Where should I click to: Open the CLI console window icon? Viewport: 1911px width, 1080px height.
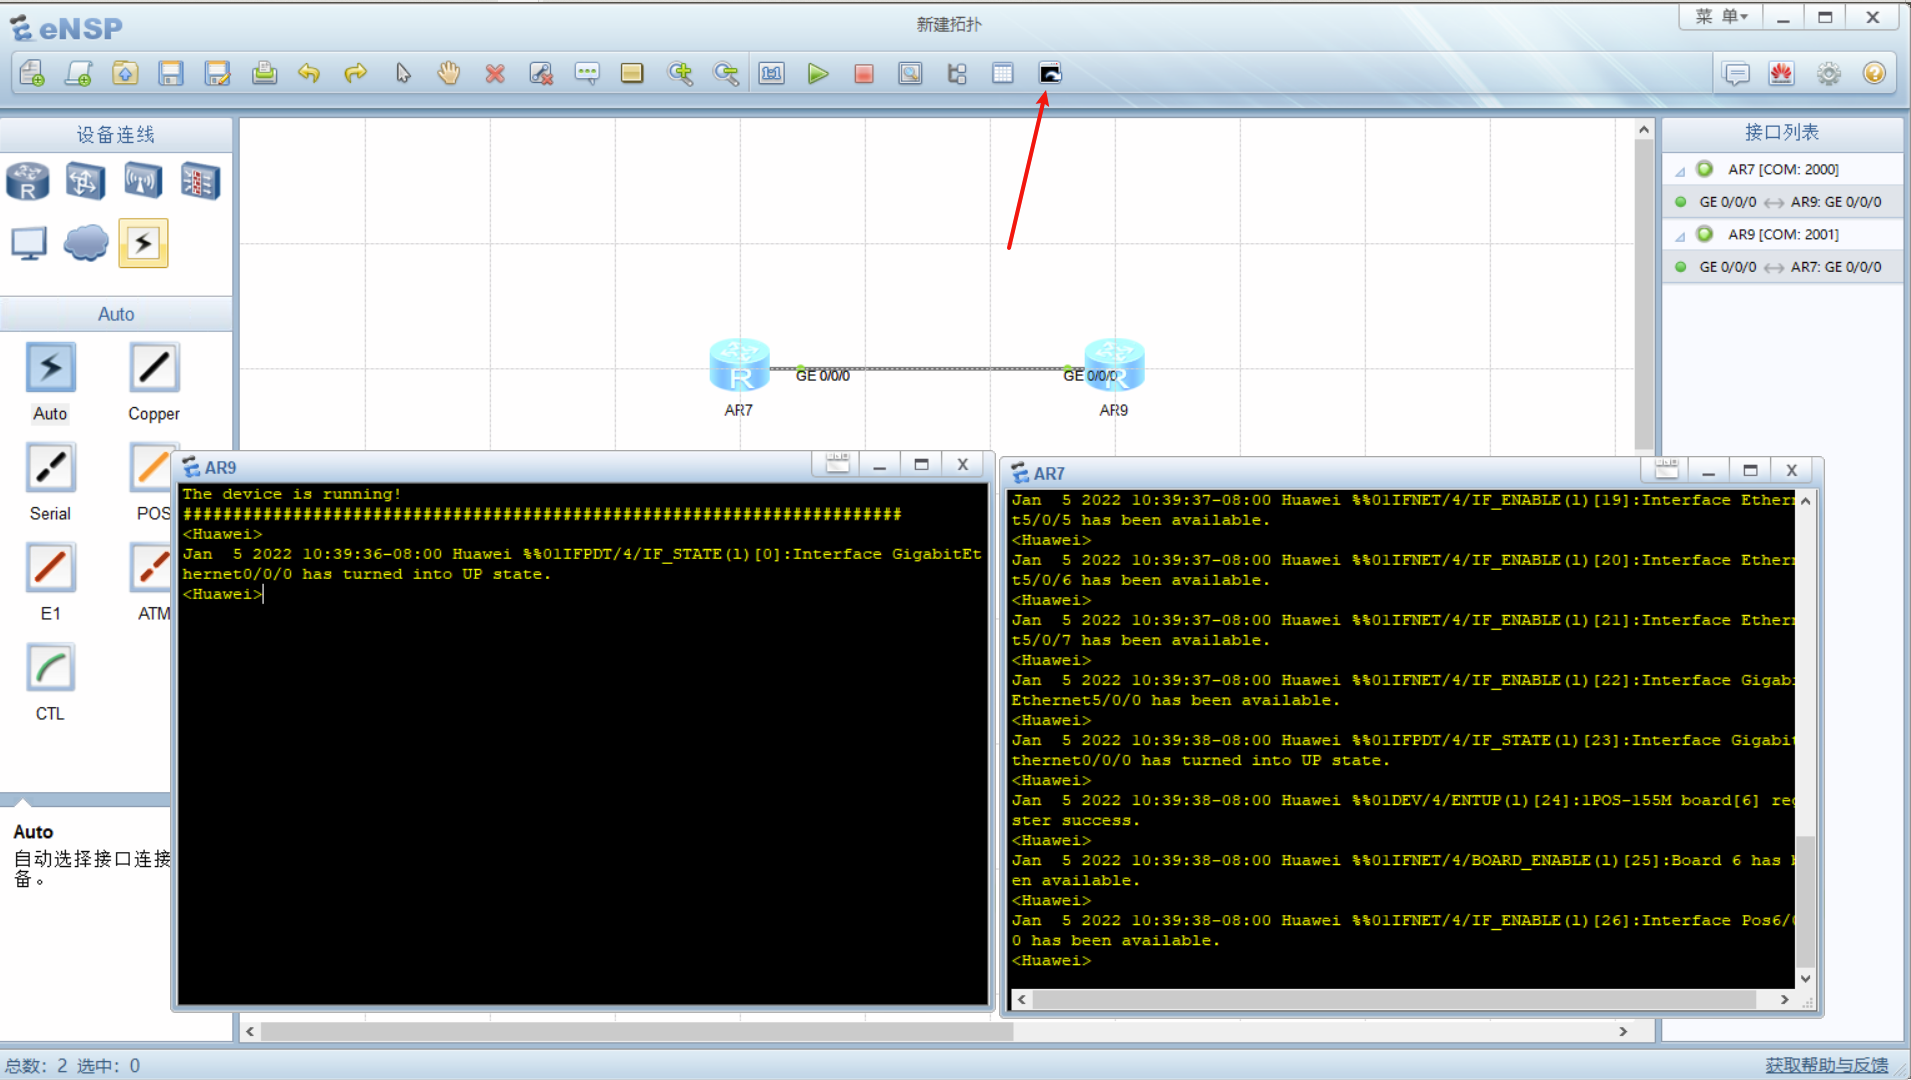click(x=1050, y=73)
